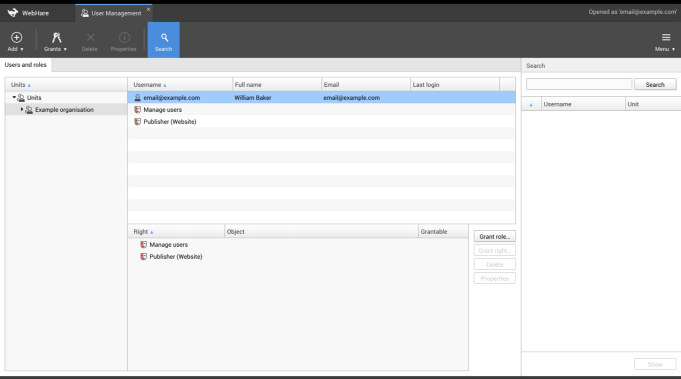Close the User Management tab
The height and width of the screenshot is (379, 681).
click(x=148, y=9)
